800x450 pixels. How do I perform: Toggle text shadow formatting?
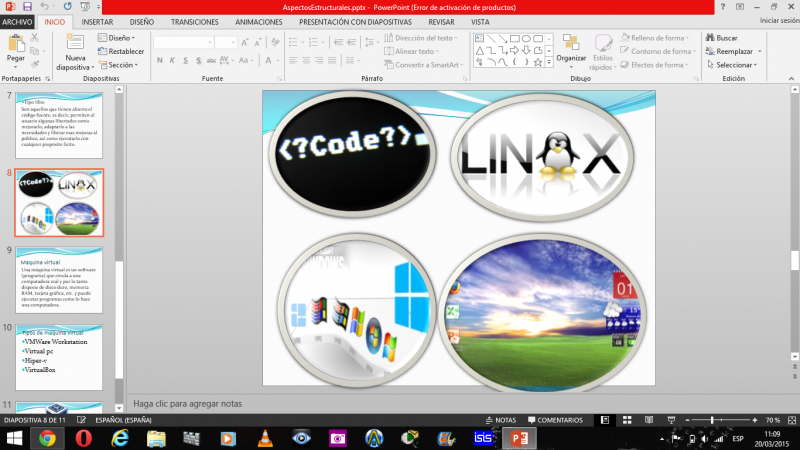(198, 60)
